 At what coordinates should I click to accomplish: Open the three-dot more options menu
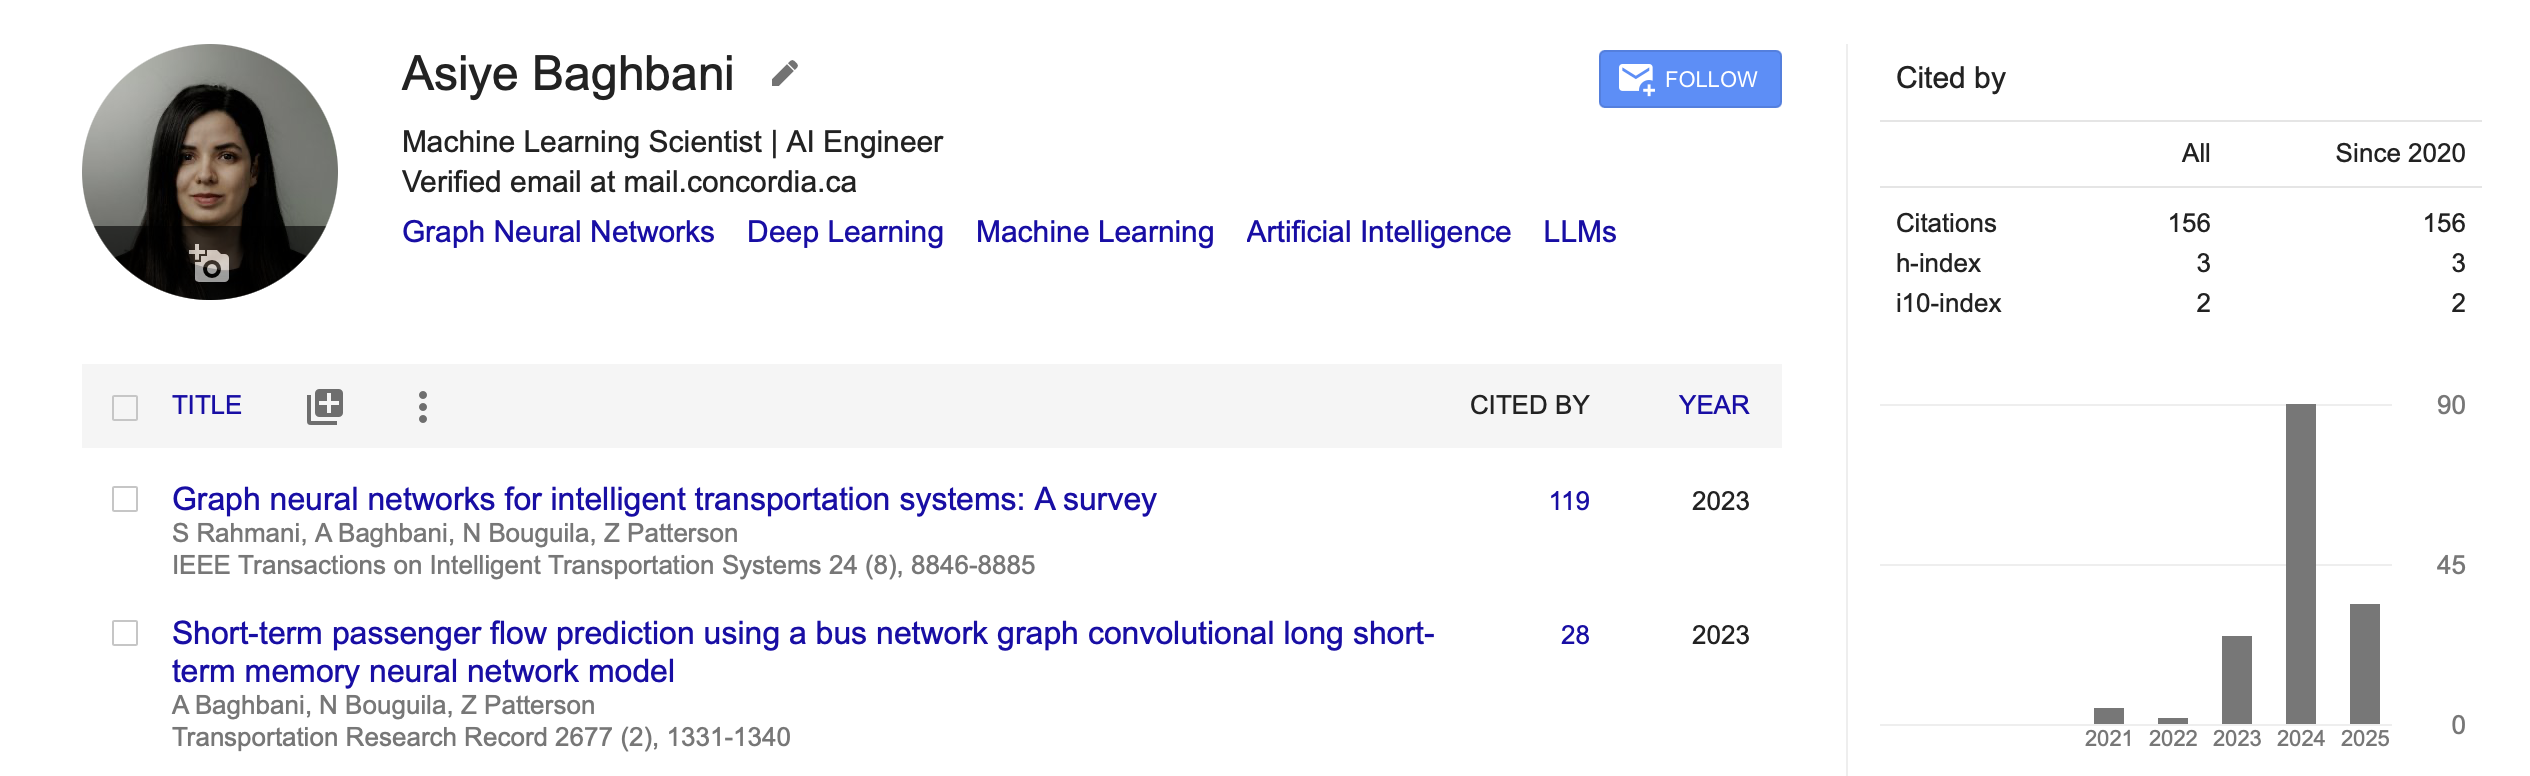click(x=423, y=406)
